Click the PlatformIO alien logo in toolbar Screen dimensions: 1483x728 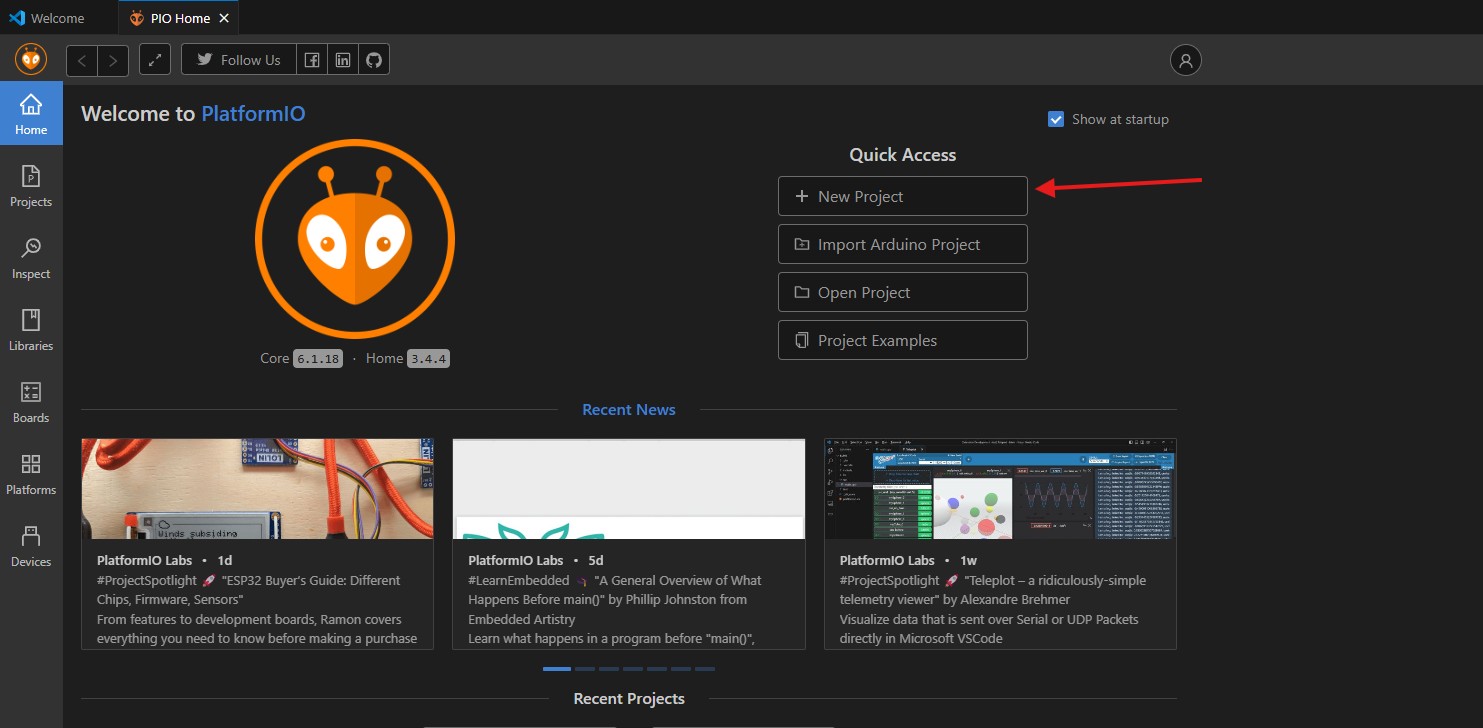click(31, 60)
